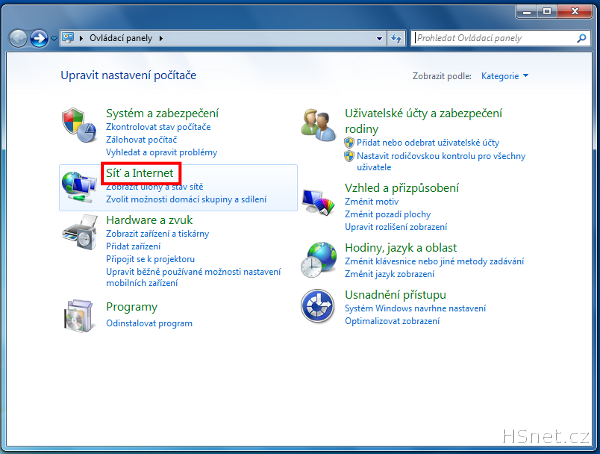Click Přidat nebo odebrat uživatelské účty
Viewport: 600px width, 454px height.
point(428,143)
